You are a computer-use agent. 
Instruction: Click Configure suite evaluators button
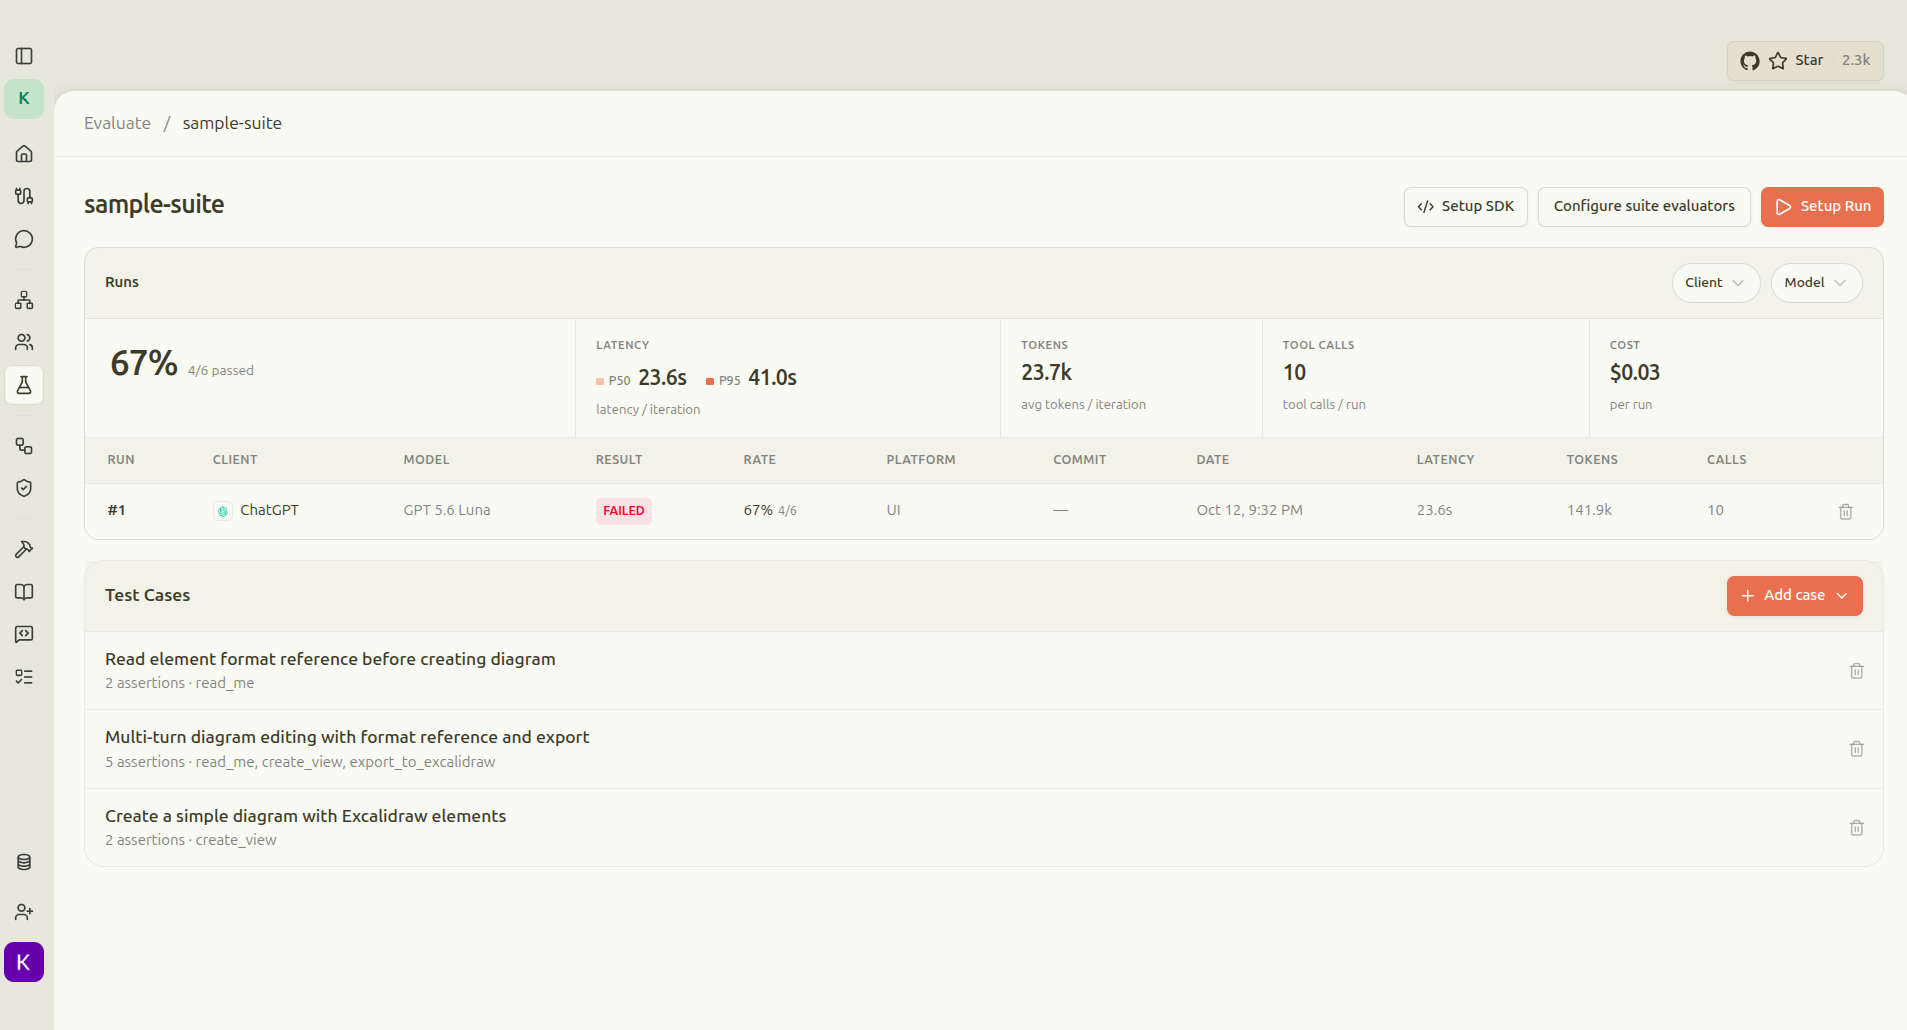[x=1643, y=207]
